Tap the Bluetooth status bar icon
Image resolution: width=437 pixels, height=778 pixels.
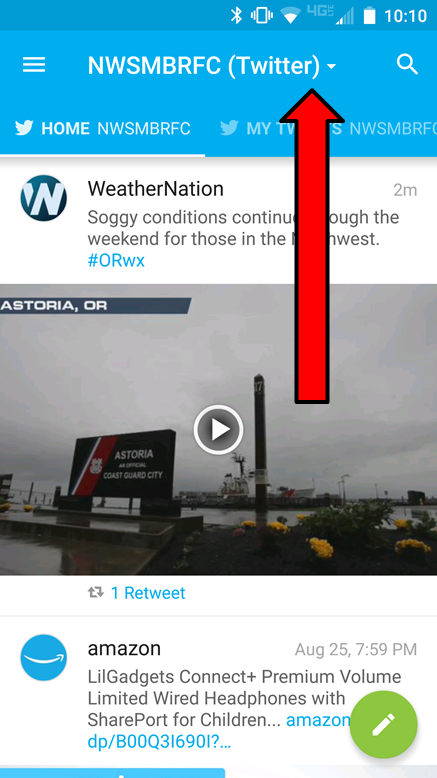236,15
